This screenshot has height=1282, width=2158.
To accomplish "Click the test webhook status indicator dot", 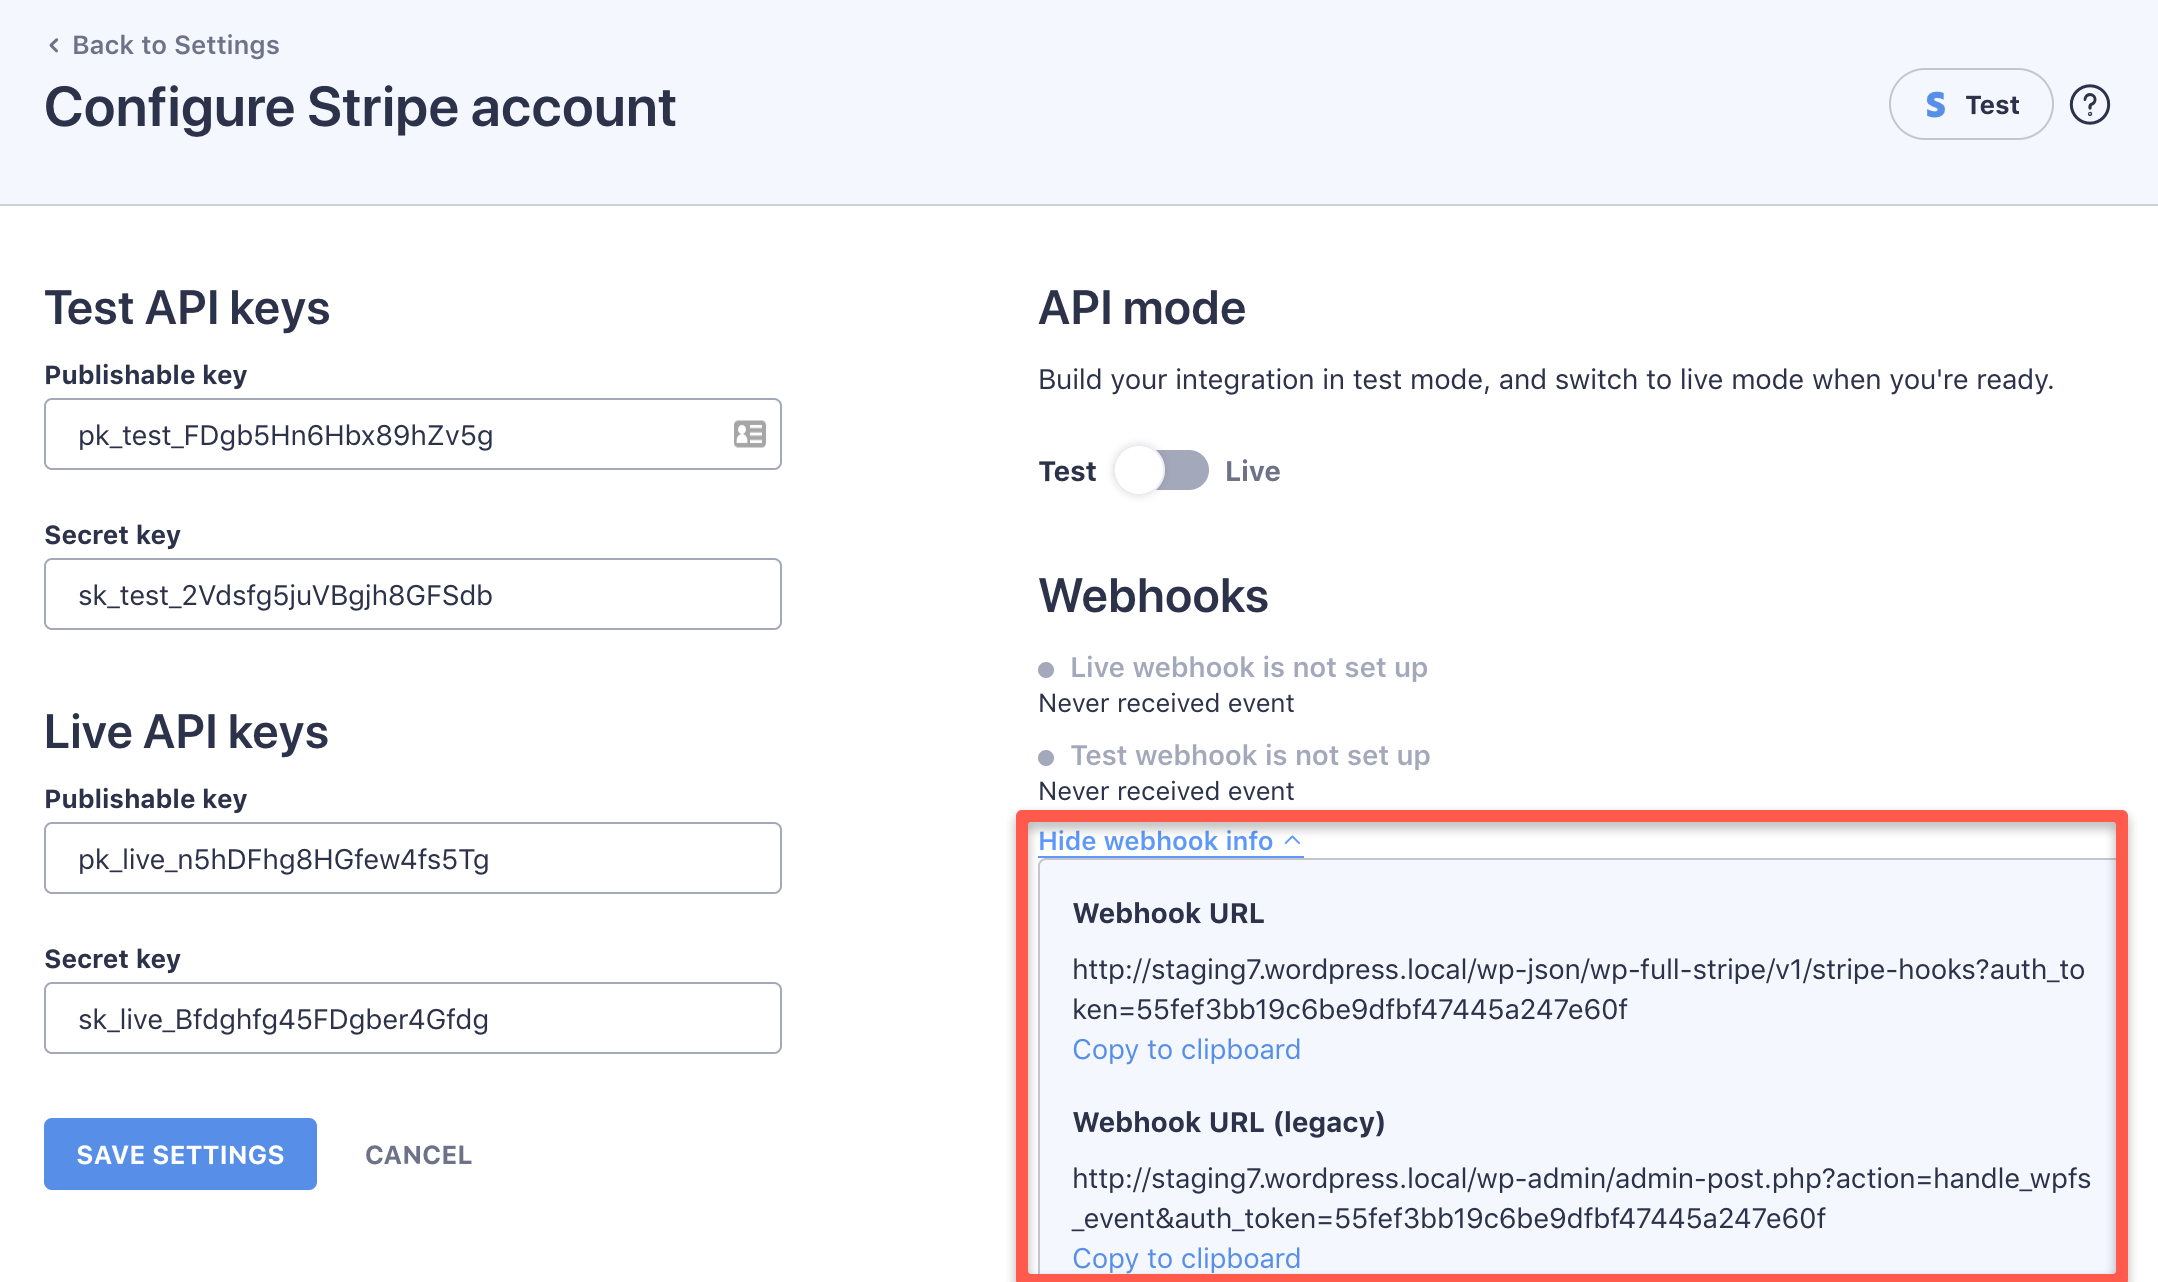I will 1047,755.
